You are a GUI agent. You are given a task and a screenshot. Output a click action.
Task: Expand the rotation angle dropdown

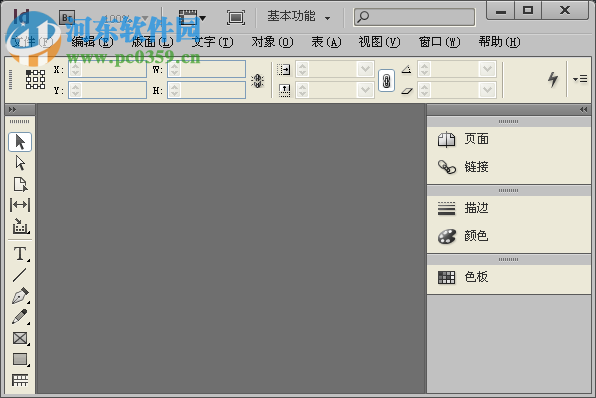[x=487, y=69]
